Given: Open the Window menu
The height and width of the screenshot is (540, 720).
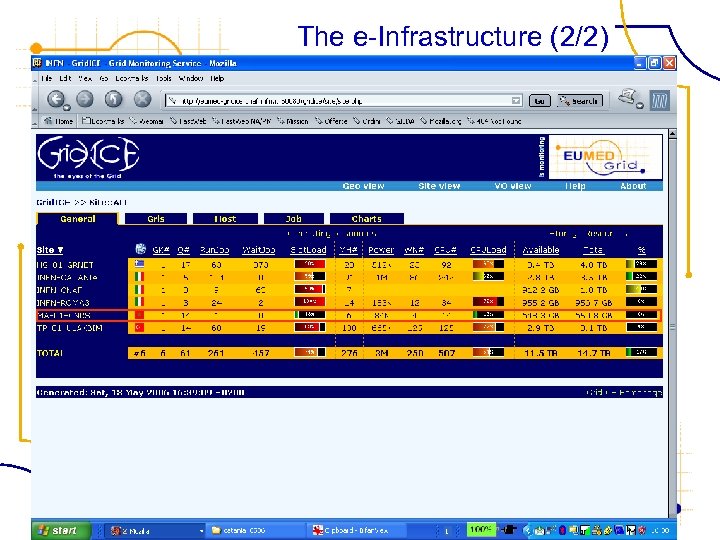Looking at the screenshot, I should [x=191, y=79].
